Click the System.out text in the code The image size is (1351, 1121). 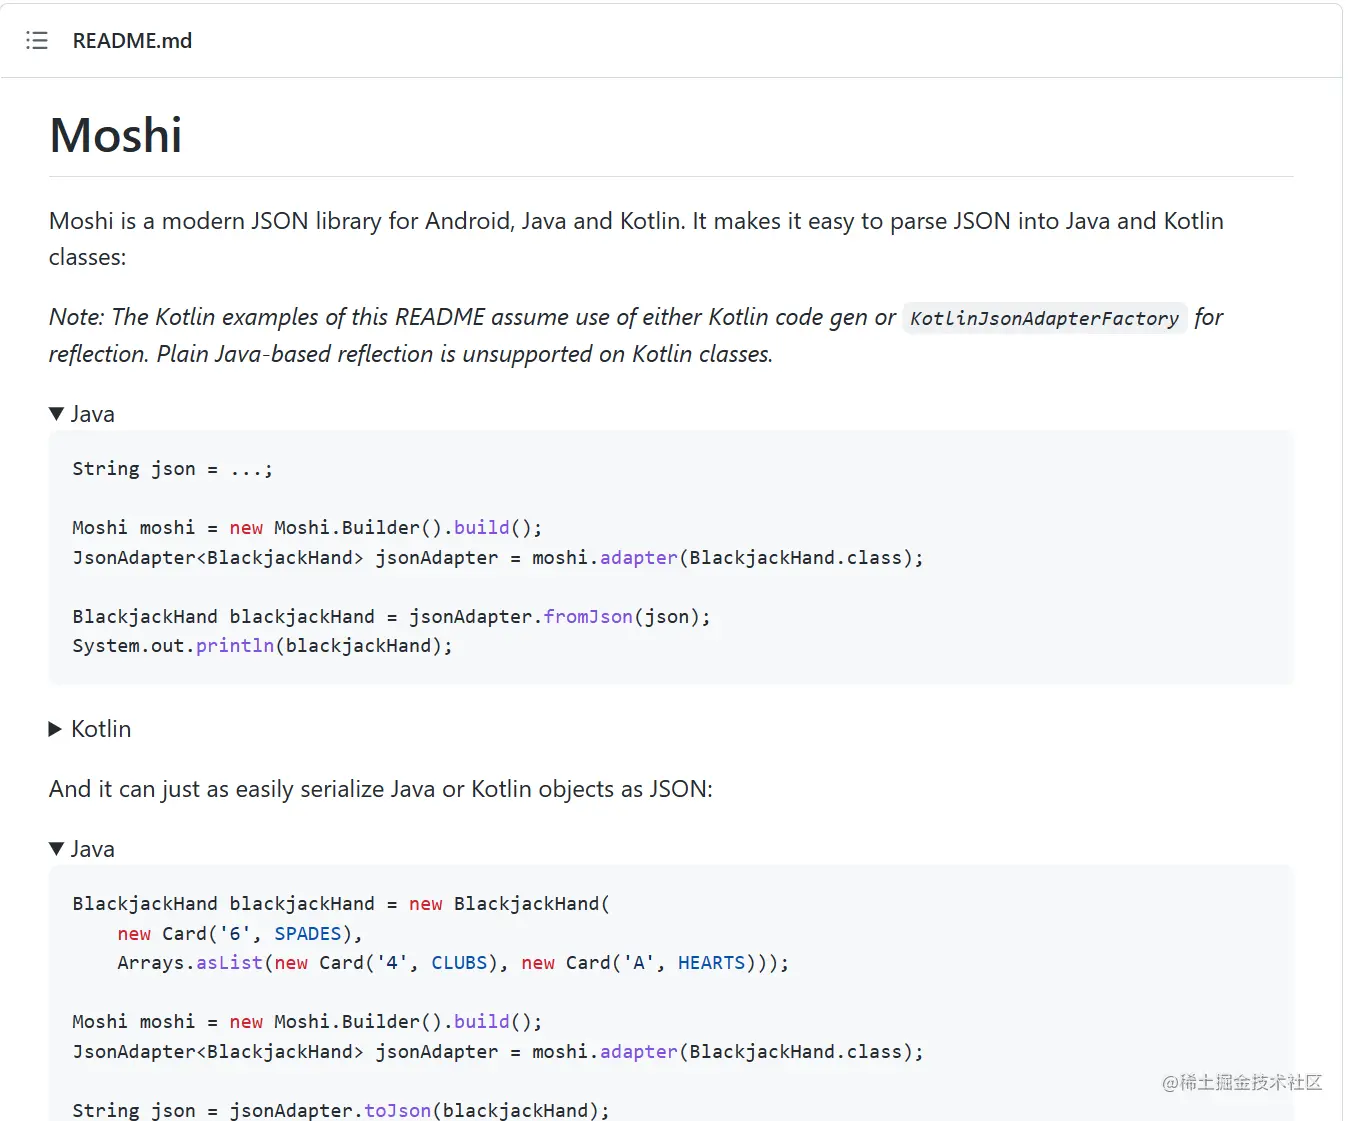[128, 646]
